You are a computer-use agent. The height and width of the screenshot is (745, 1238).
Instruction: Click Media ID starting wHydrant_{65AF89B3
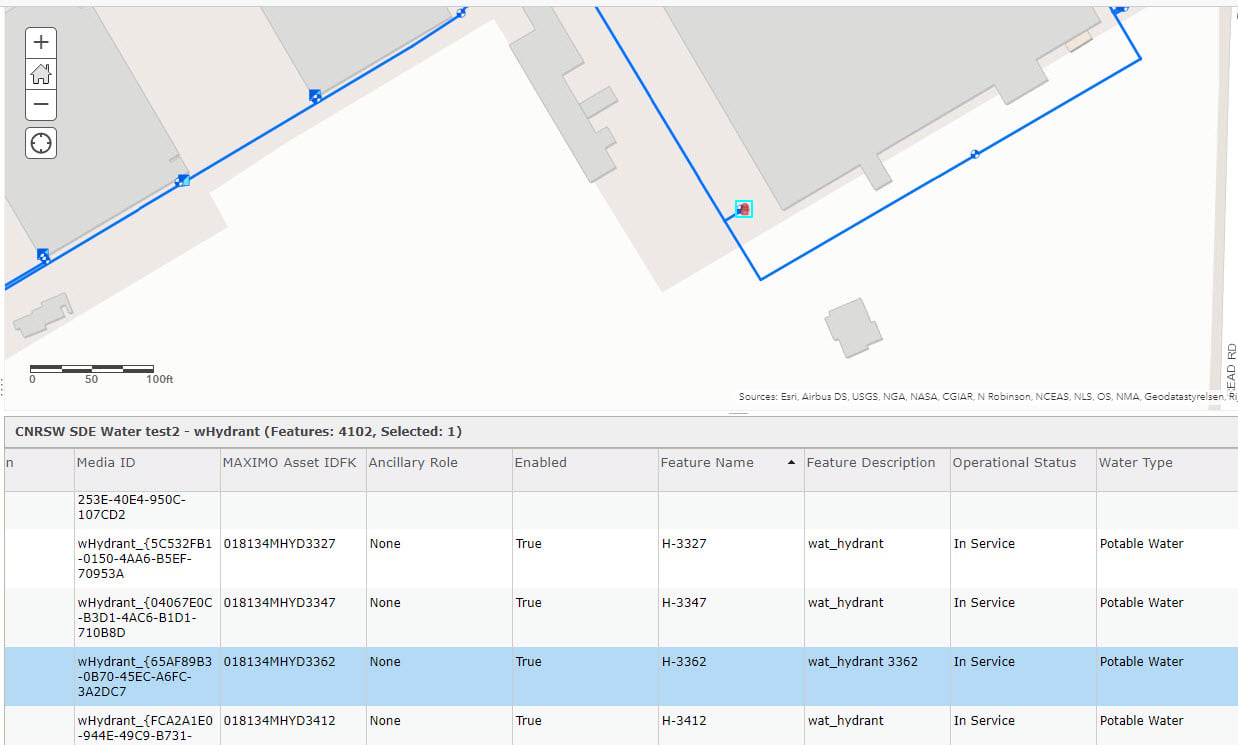pyautogui.click(x=145, y=677)
